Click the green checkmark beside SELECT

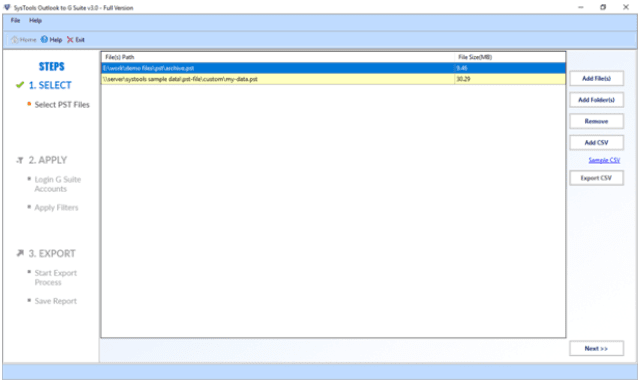[20, 85]
